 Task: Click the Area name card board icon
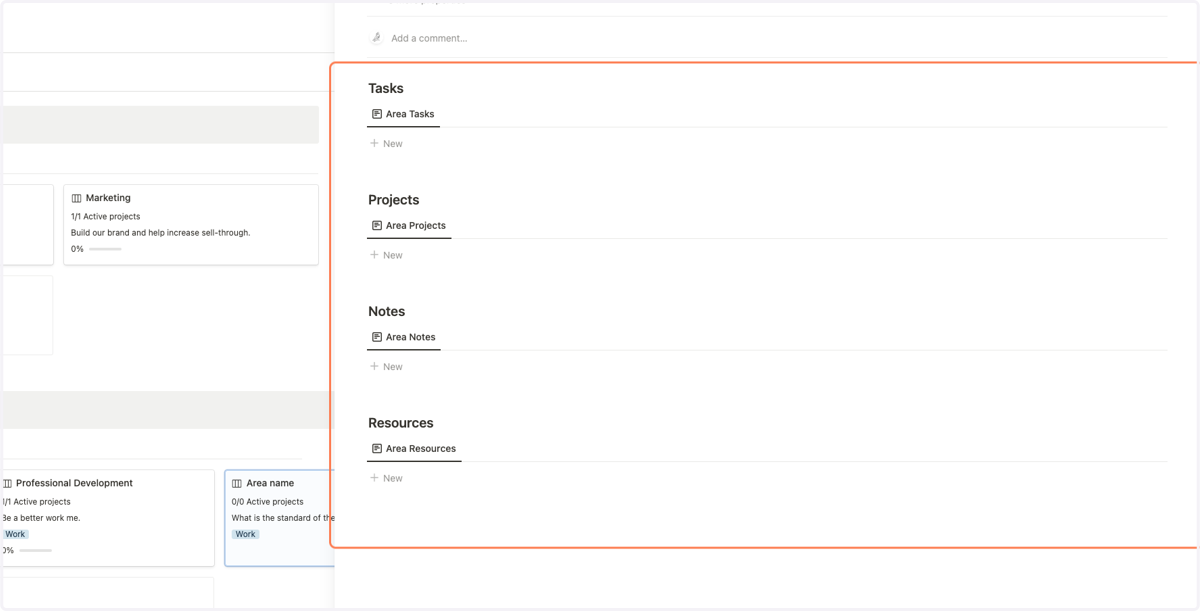pyautogui.click(x=237, y=483)
